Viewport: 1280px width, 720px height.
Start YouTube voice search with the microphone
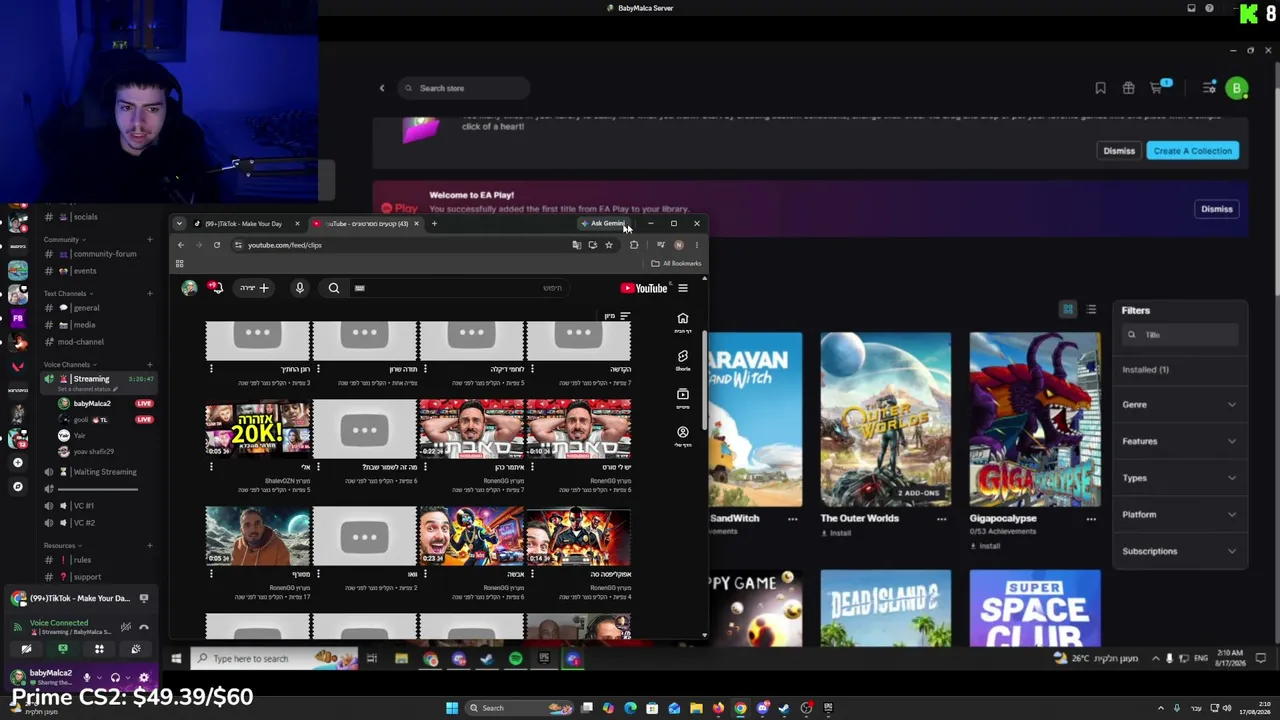click(x=299, y=288)
